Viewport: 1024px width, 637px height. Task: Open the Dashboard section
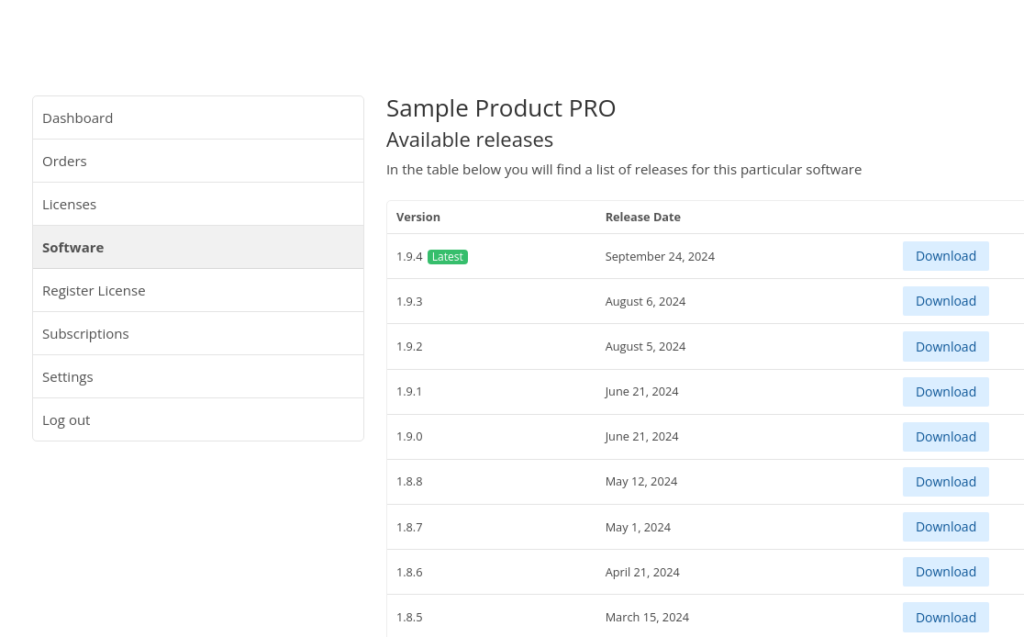pos(77,118)
